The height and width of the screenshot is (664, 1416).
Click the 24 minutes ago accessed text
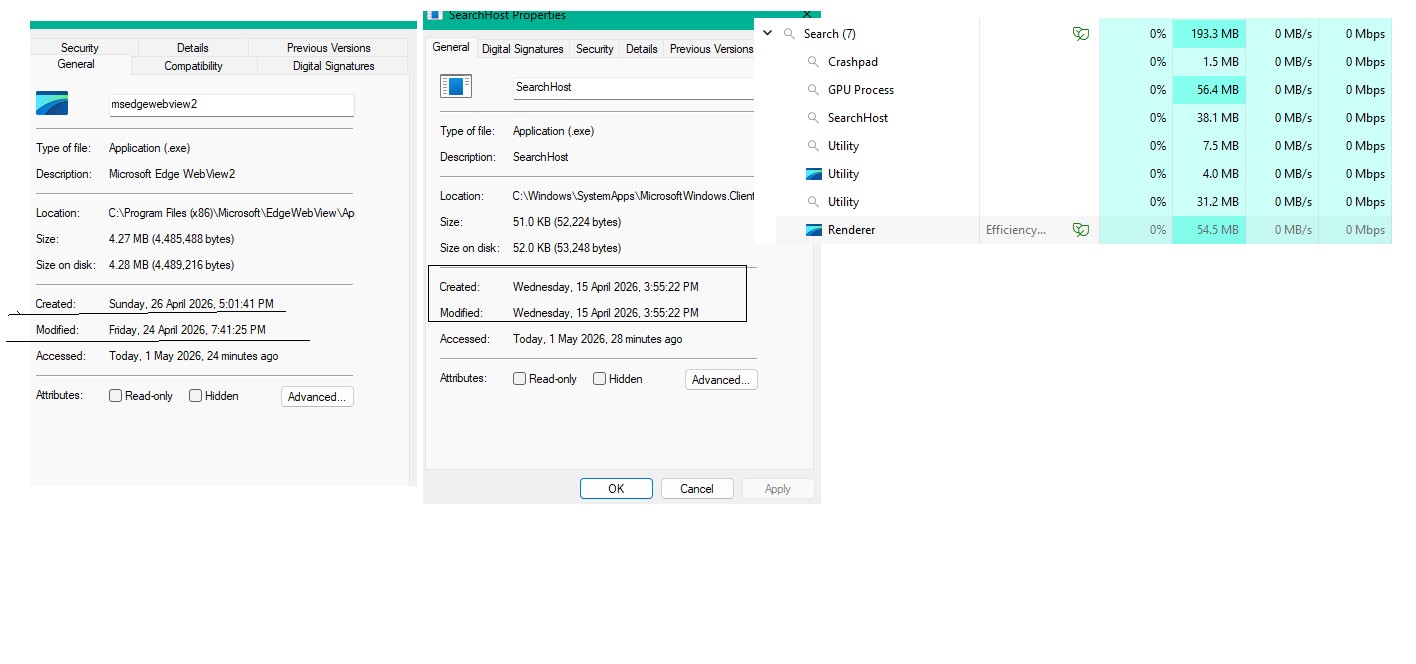(194, 356)
